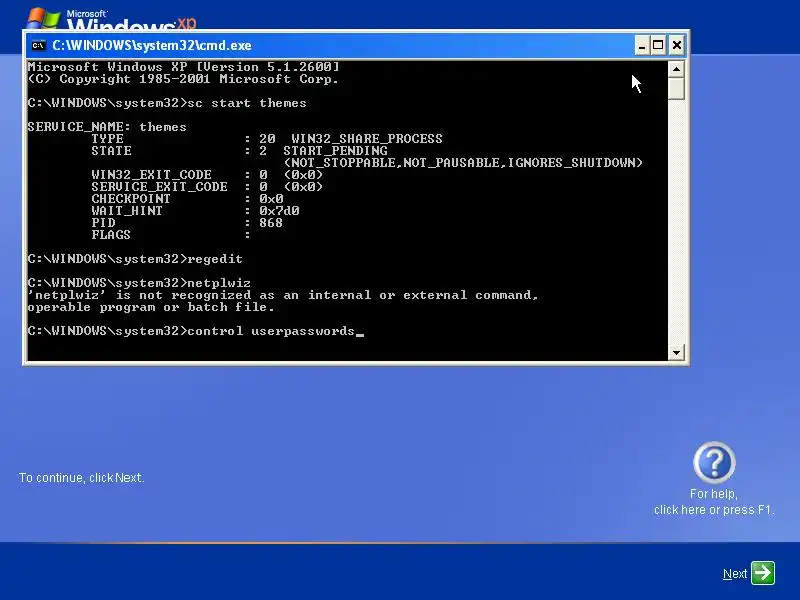This screenshot has height=600, width=800.
Task: Click the cmd.exe title bar icon
Action: pos(38,45)
